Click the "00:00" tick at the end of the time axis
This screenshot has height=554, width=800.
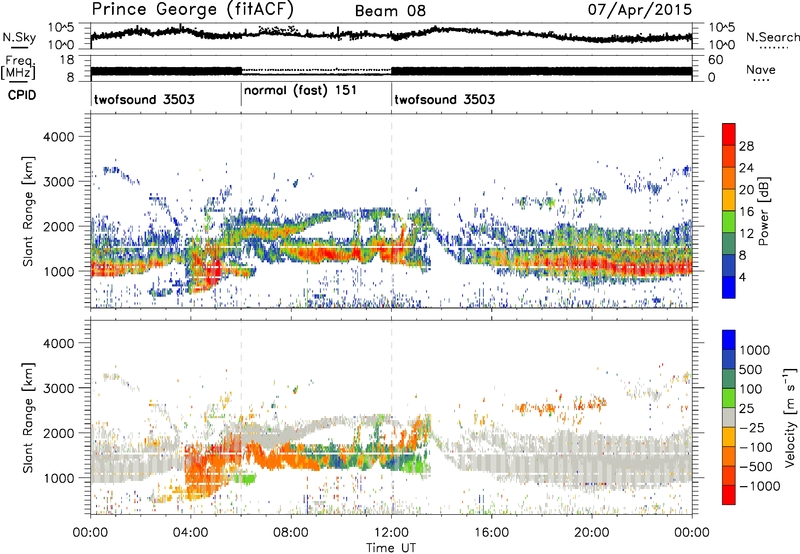click(691, 533)
